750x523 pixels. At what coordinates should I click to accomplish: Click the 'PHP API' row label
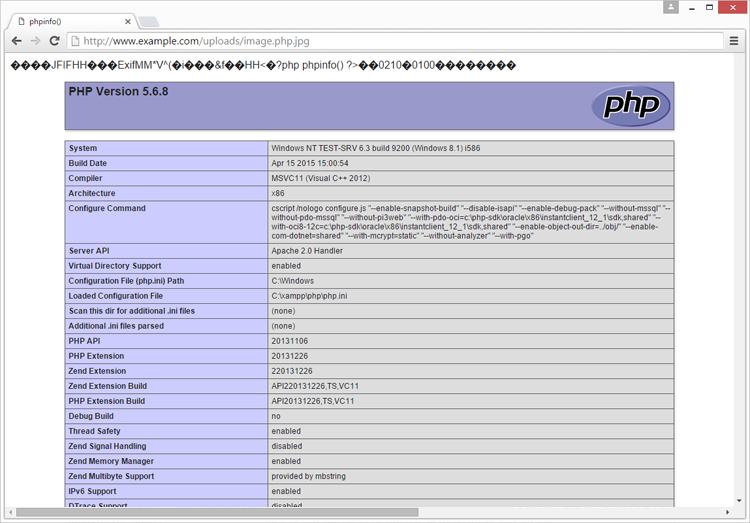pyautogui.click(x=84, y=341)
